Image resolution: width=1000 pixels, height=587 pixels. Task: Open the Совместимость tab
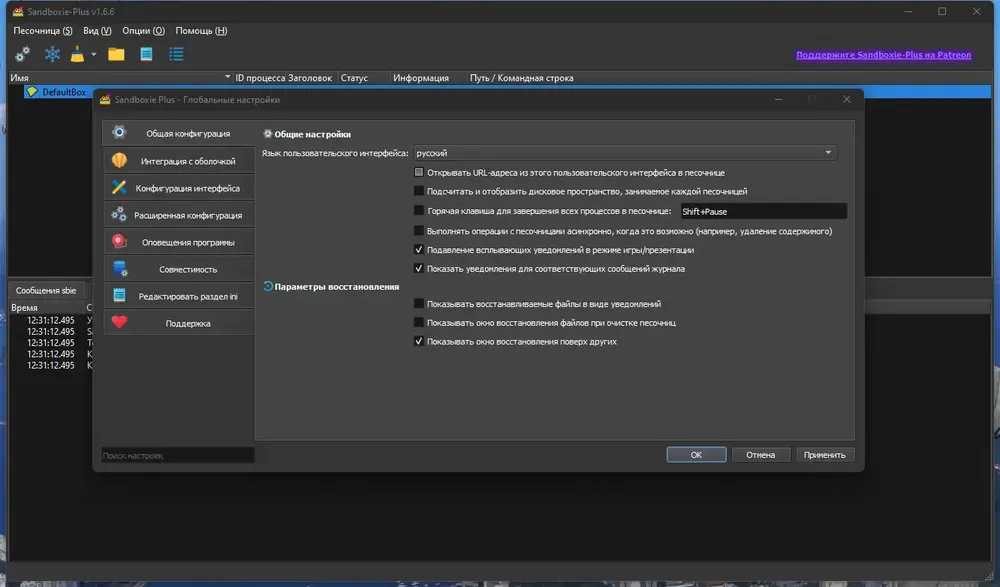coord(179,269)
